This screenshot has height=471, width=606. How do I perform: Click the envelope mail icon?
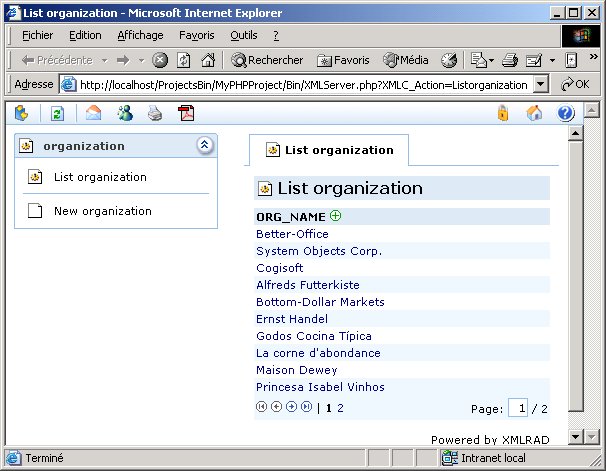(94, 113)
